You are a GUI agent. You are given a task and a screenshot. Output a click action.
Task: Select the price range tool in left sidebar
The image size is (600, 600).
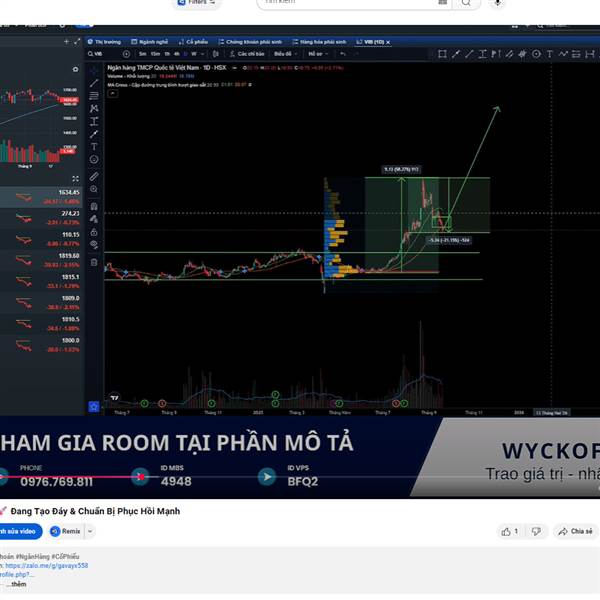(x=94, y=121)
